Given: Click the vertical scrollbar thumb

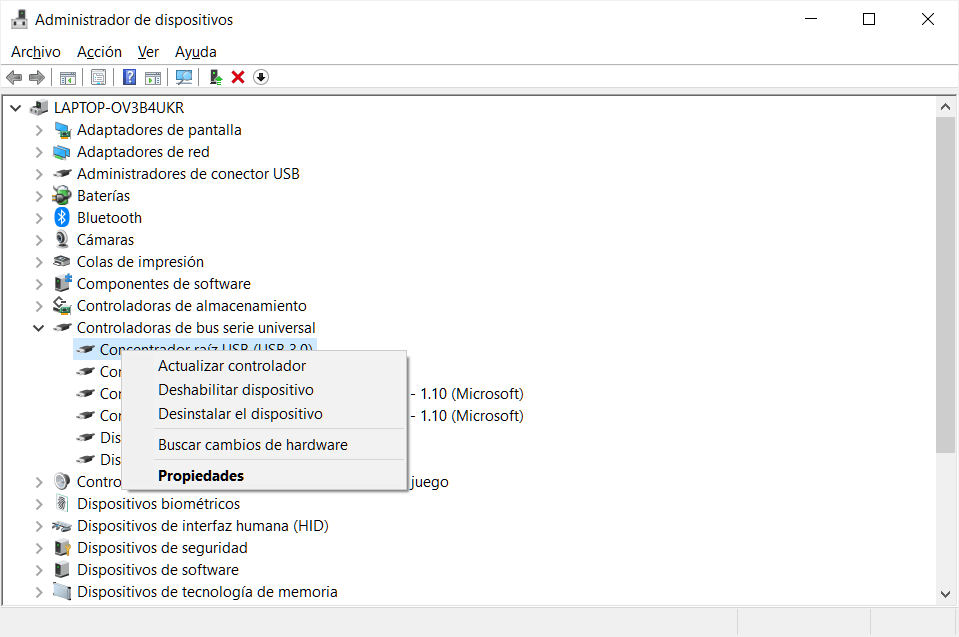Looking at the screenshot, I should 946,285.
